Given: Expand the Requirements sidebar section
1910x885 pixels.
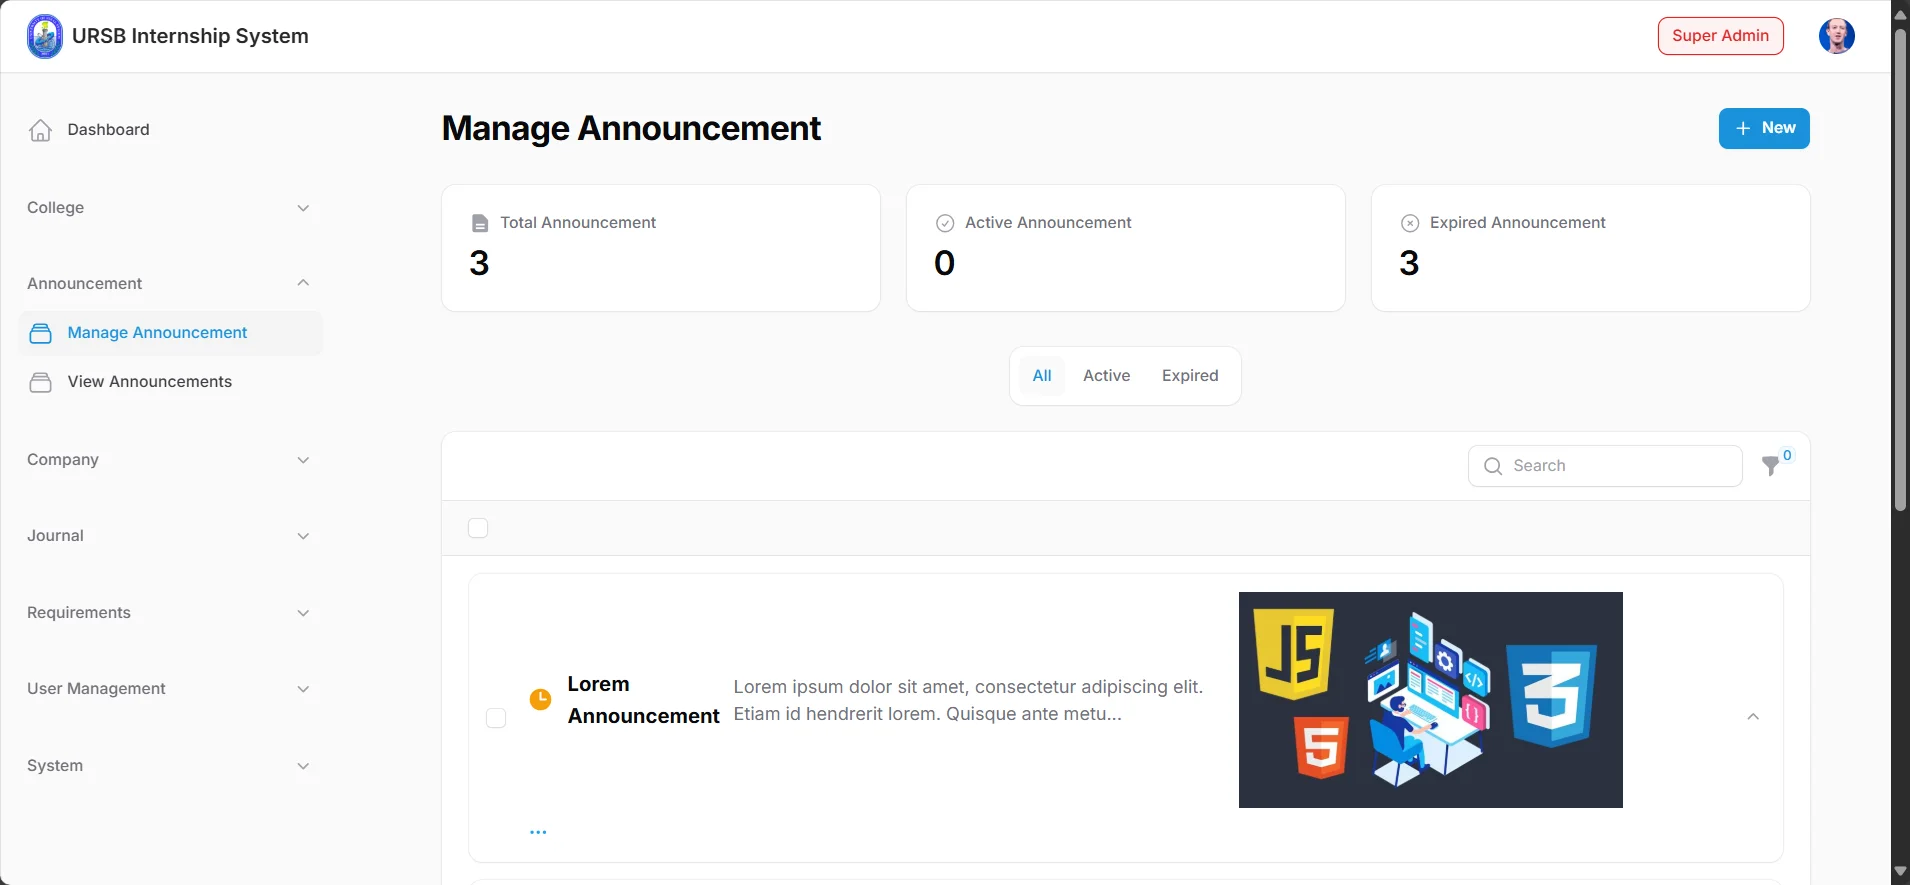Looking at the screenshot, I should (x=168, y=613).
